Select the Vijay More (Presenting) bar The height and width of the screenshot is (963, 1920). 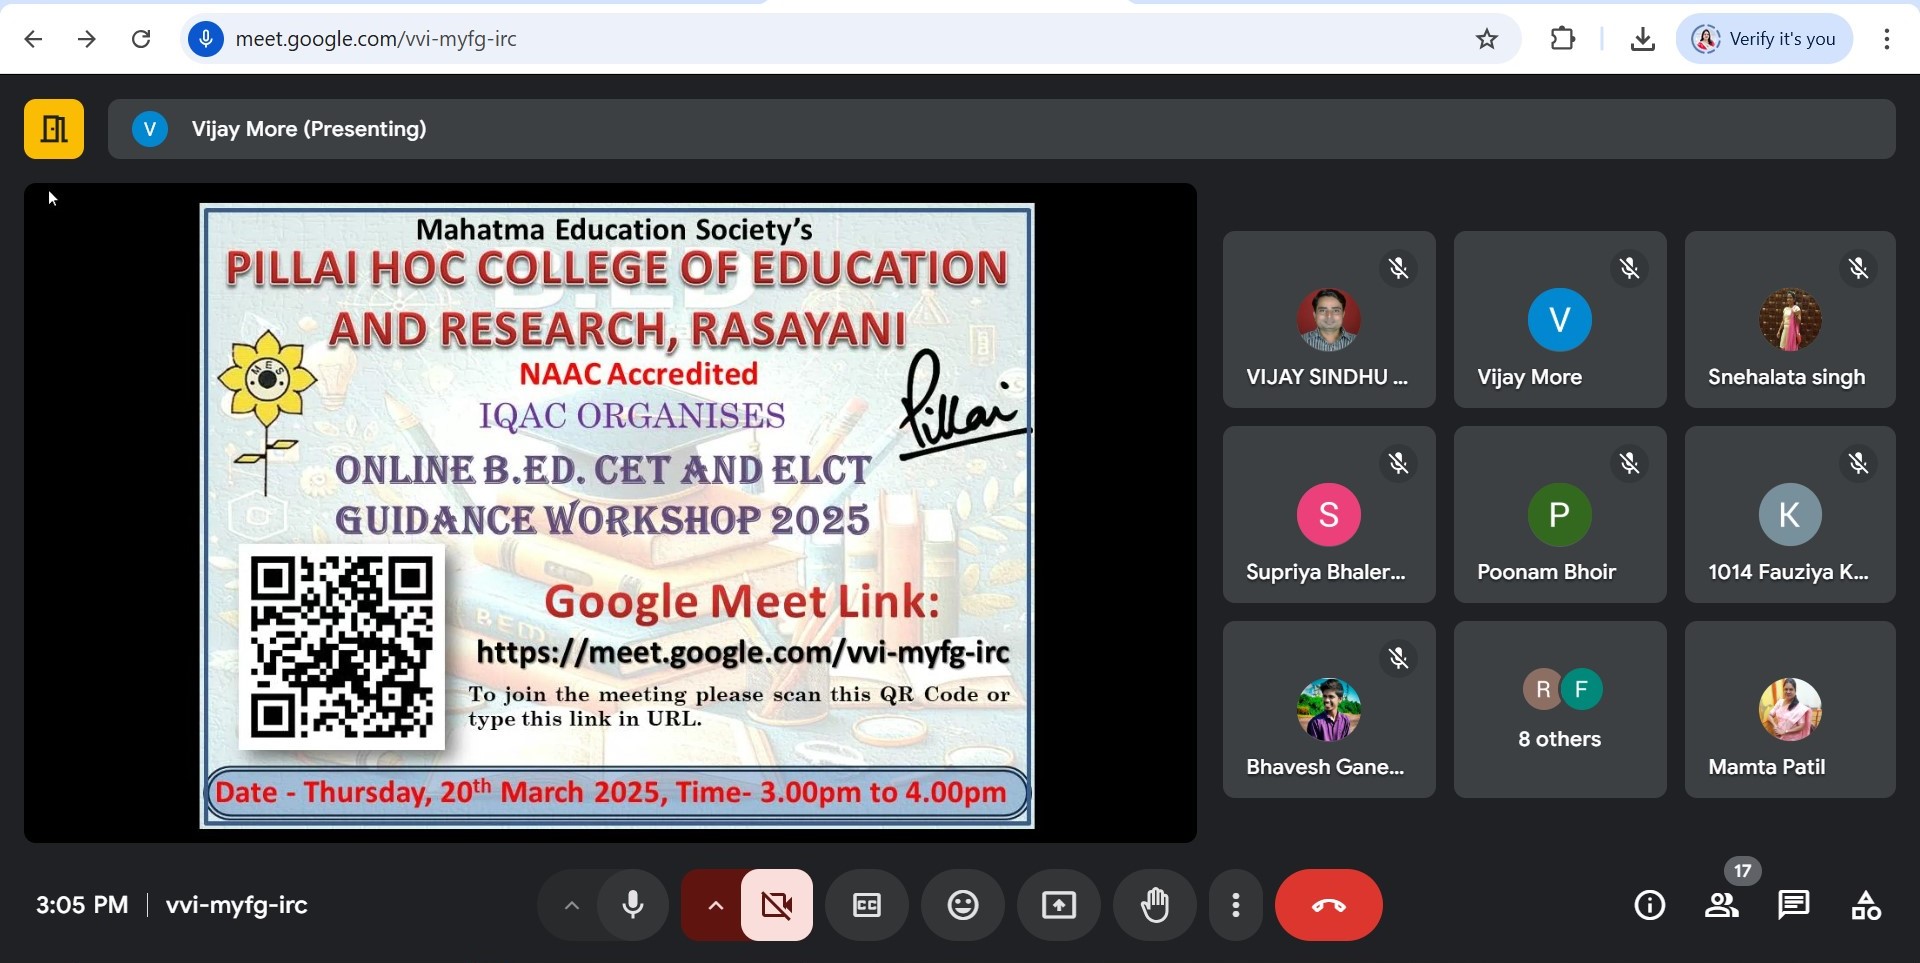[x=1000, y=129]
